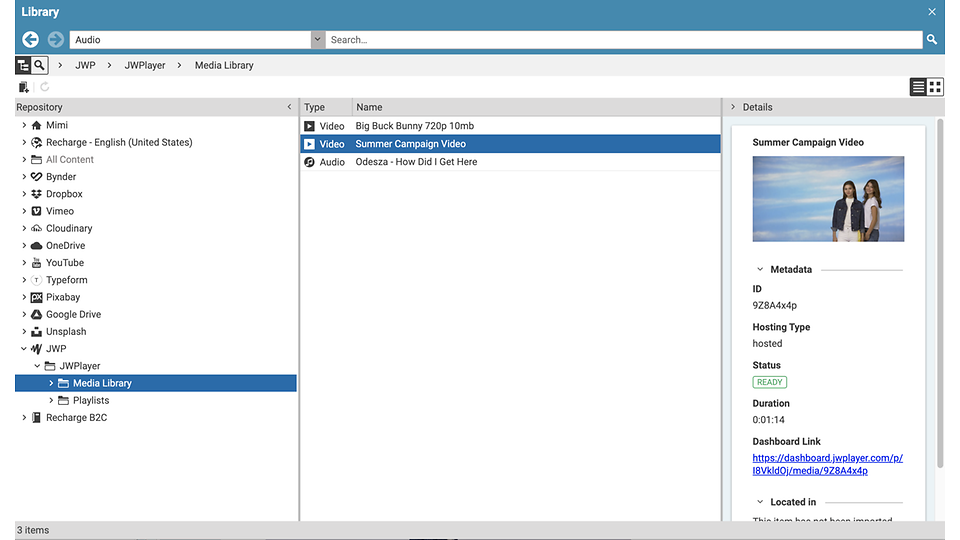Select Unsplash in the repository tree
The width and height of the screenshot is (960, 540).
click(x=66, y=331)
